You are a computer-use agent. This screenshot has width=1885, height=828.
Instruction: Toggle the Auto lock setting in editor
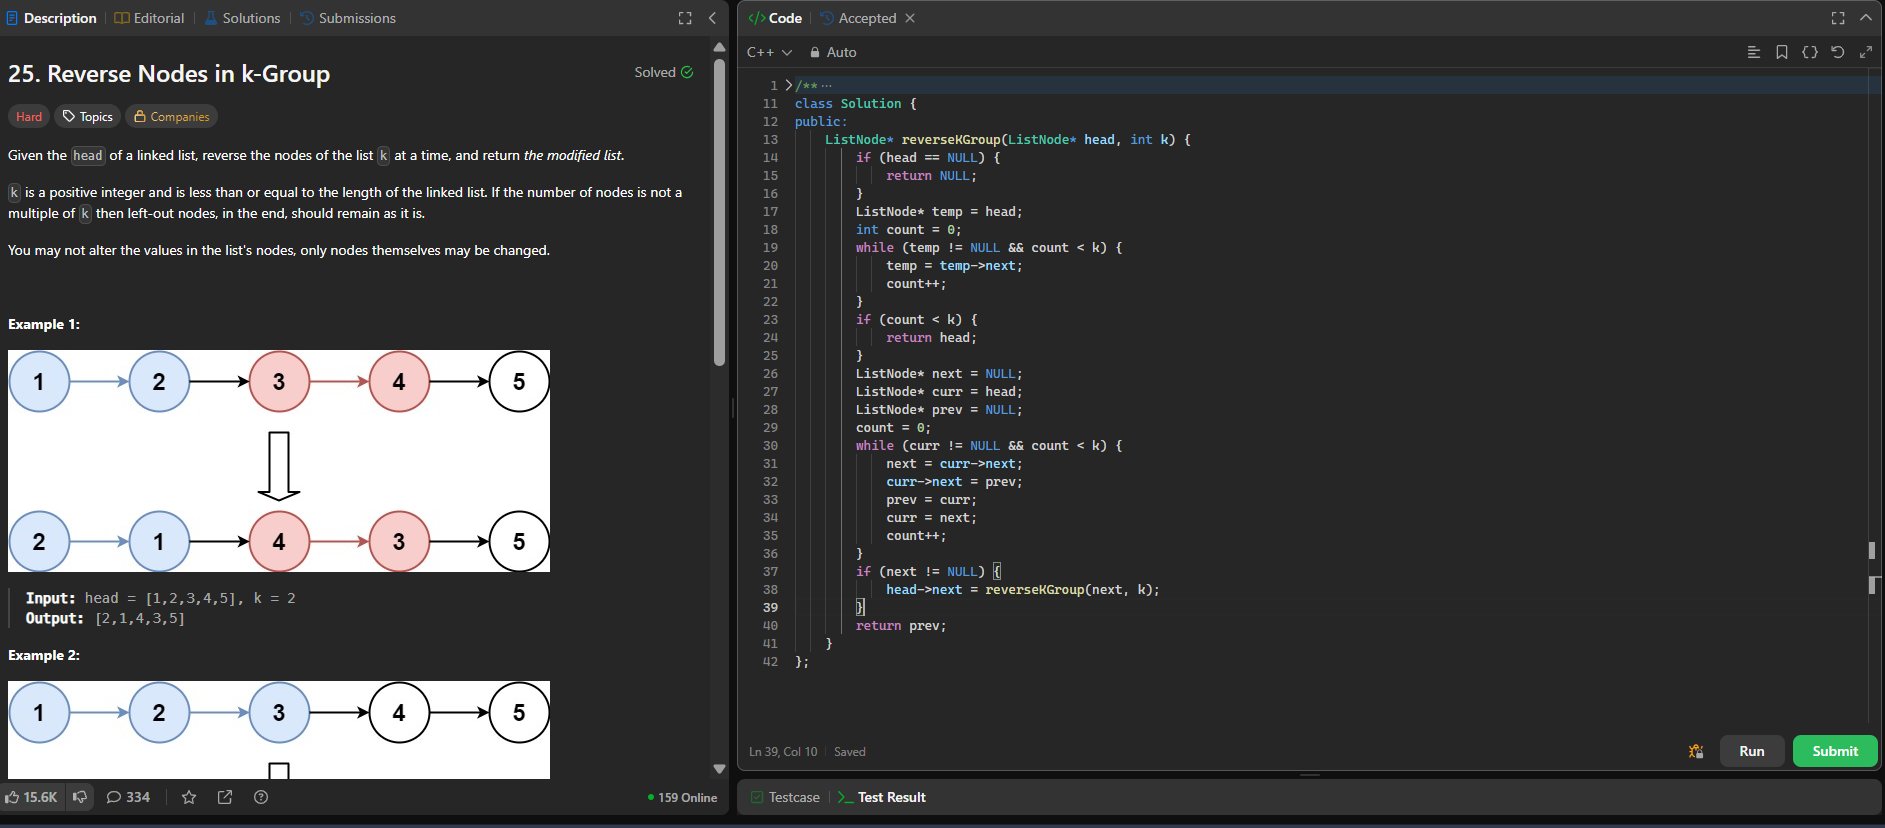[833, 52]
